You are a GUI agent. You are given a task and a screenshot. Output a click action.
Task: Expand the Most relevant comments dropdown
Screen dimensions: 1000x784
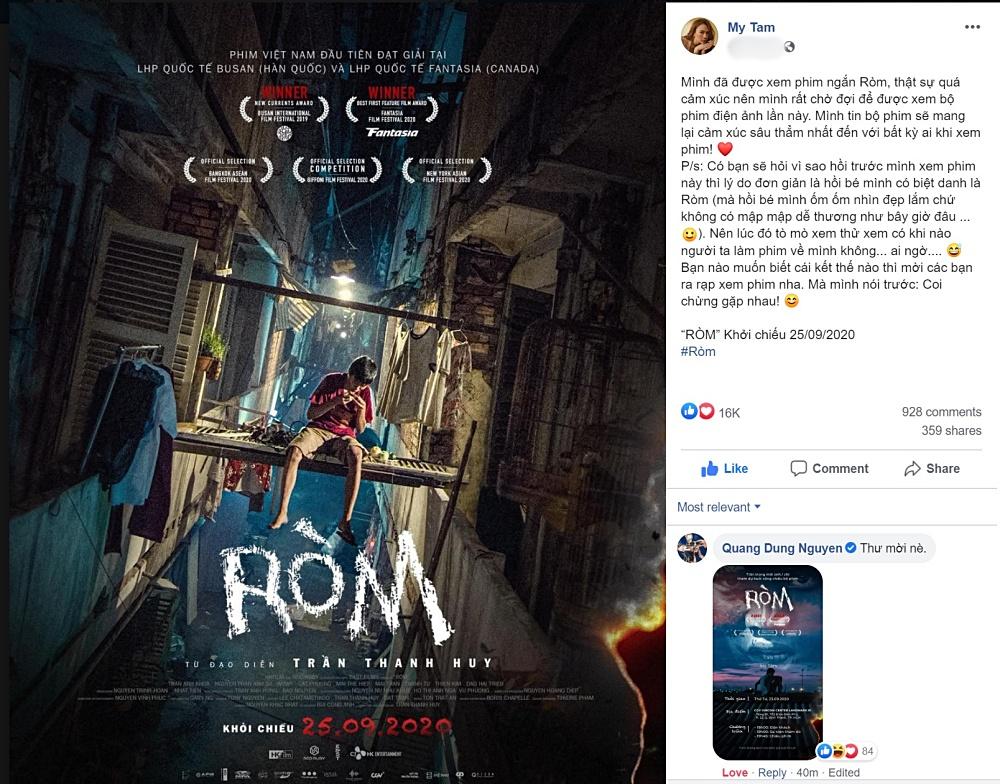tap(719, 507)
